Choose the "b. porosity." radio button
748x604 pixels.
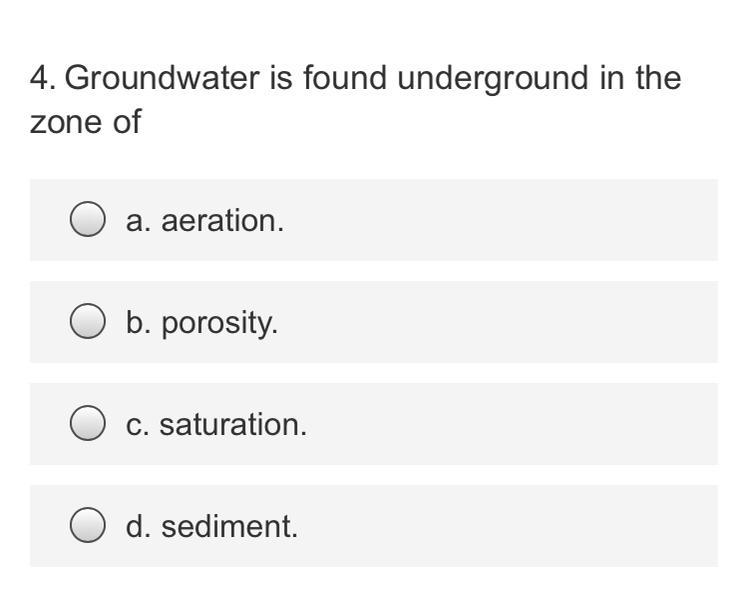(87, 322)
